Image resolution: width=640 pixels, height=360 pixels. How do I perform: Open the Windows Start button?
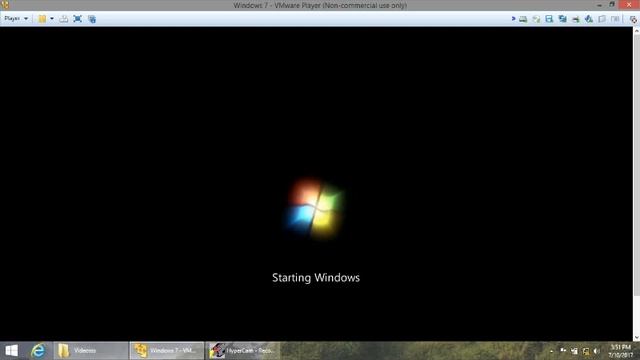12,351
